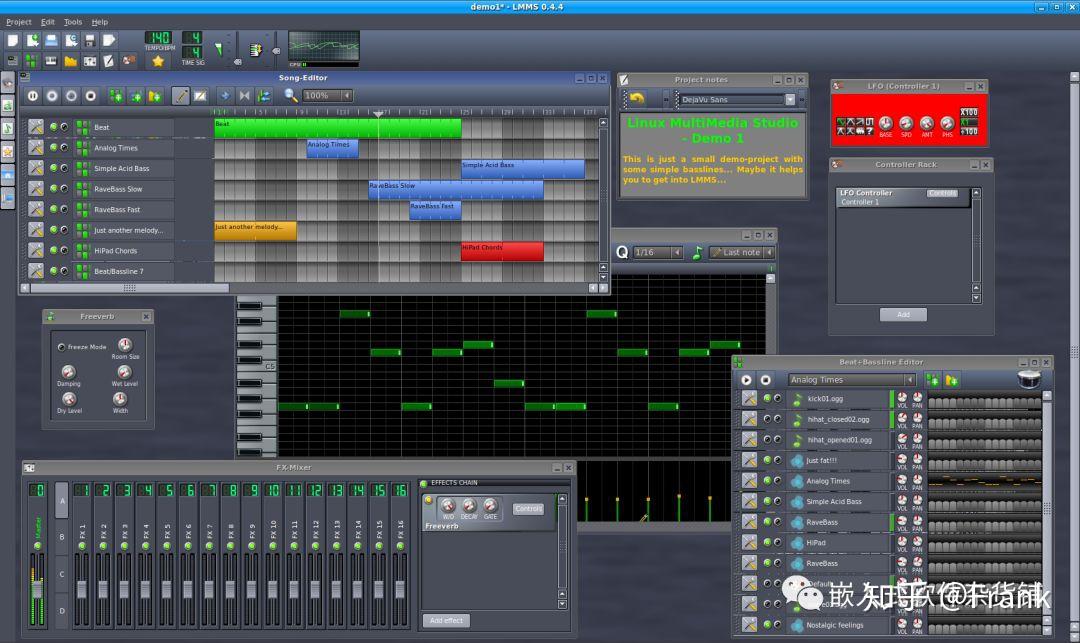
Task: Toggle the EFFECTS CHAIN enable LED
Action: [x=424, y=484]
